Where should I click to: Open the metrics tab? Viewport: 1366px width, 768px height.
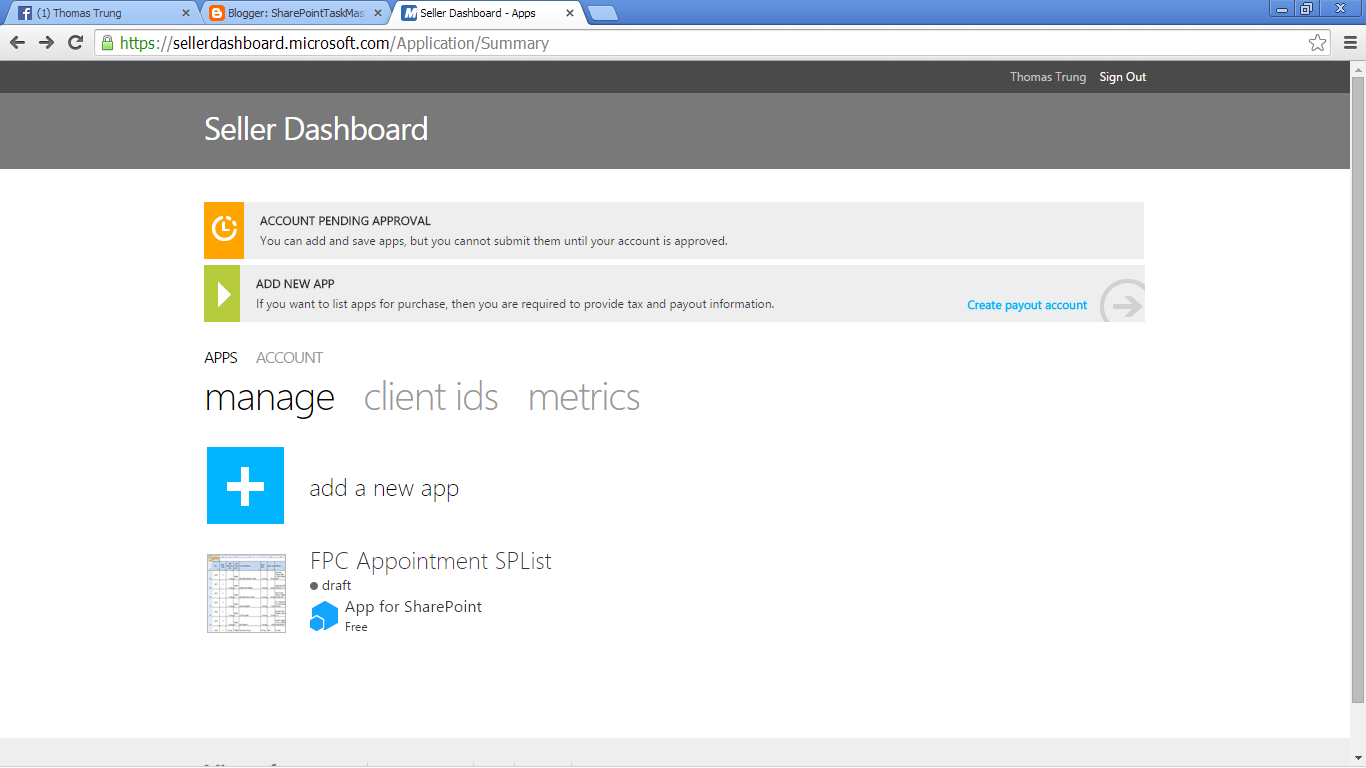tap(584, 397)
